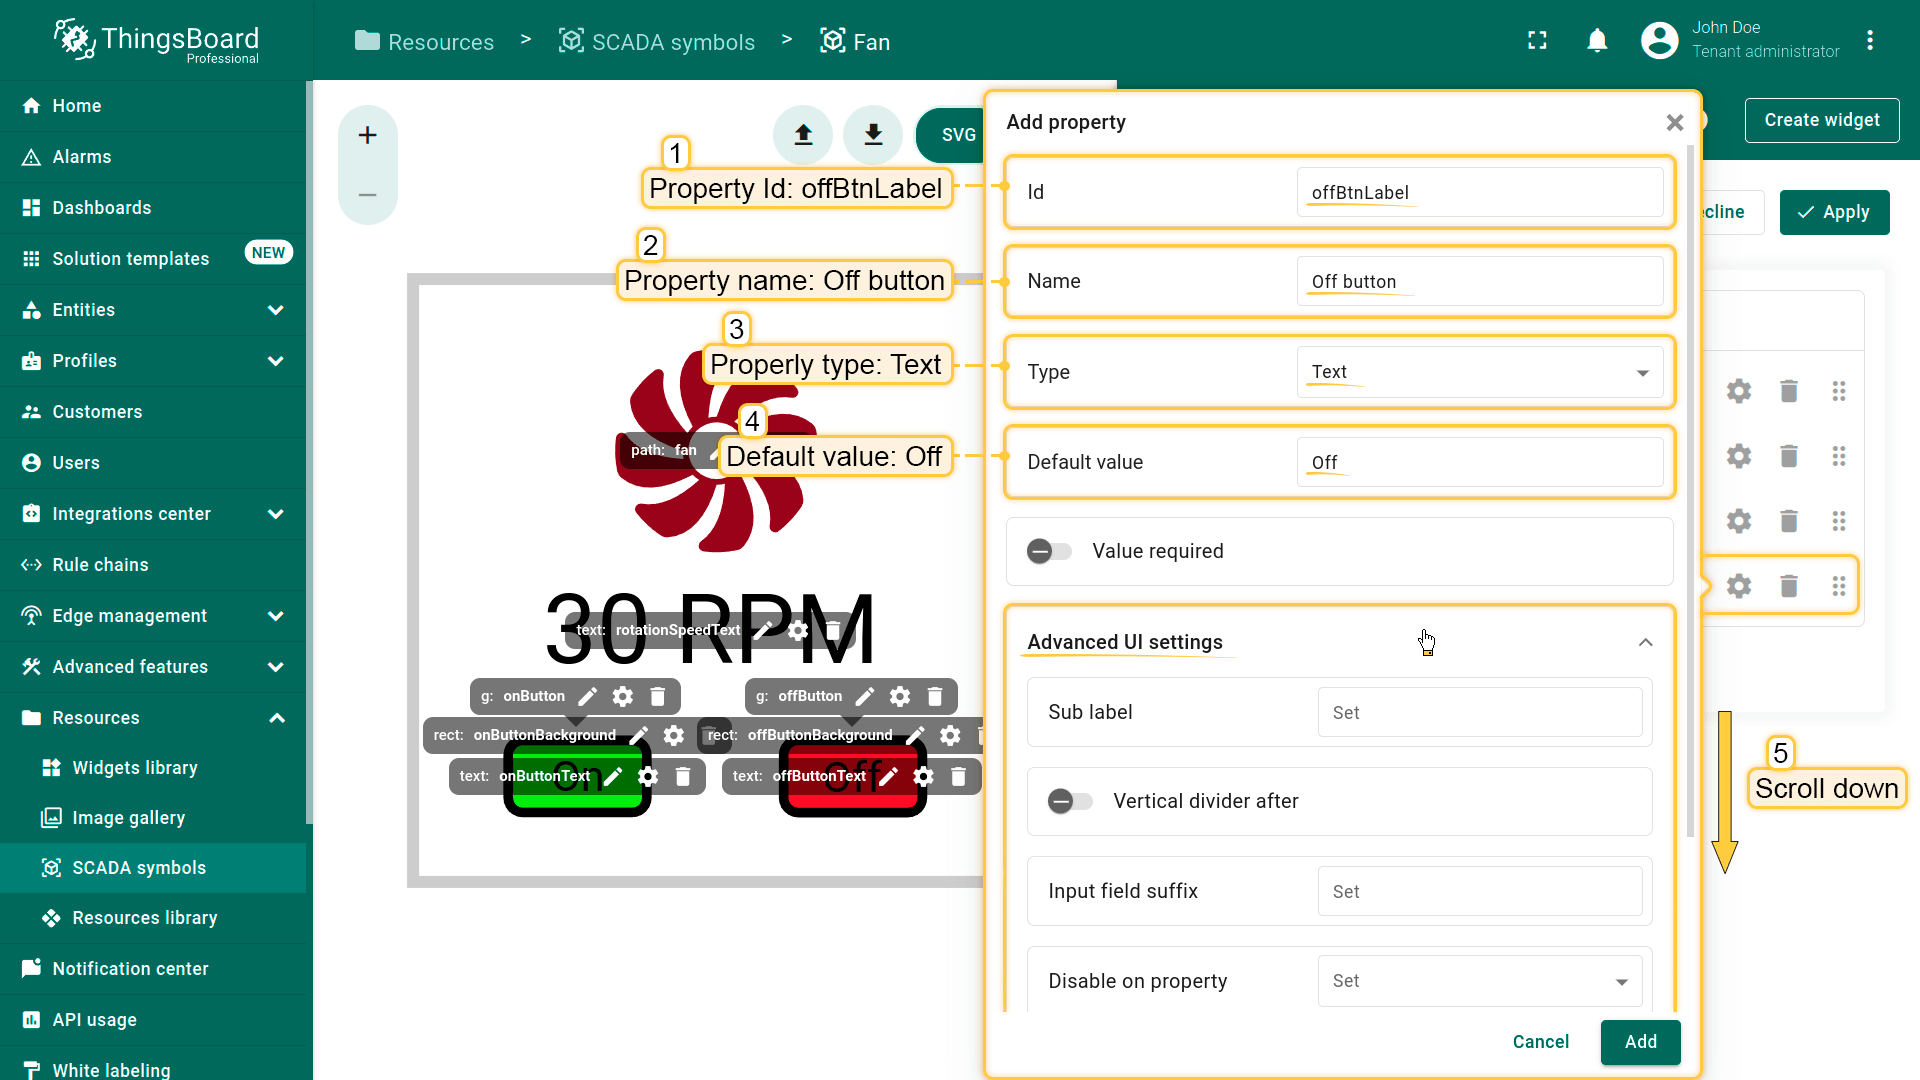Click the notifications bell icon
Screen dimensions: 1920x1080
pyautogui.click(x=1597, y=41)
